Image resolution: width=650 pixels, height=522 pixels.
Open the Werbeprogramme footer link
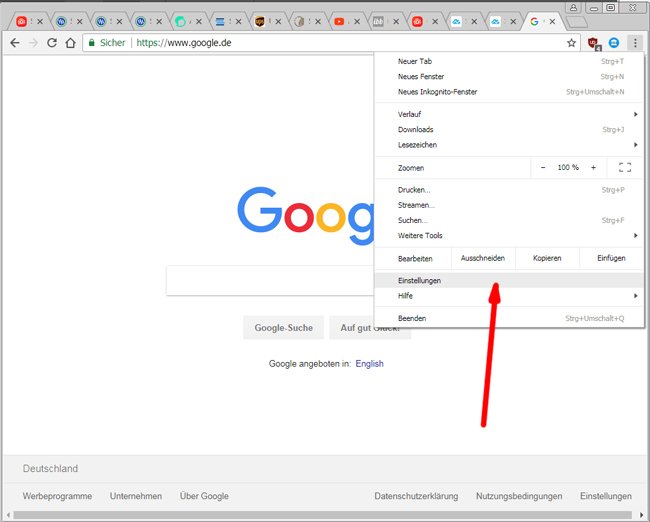click(x=57, y=496)
